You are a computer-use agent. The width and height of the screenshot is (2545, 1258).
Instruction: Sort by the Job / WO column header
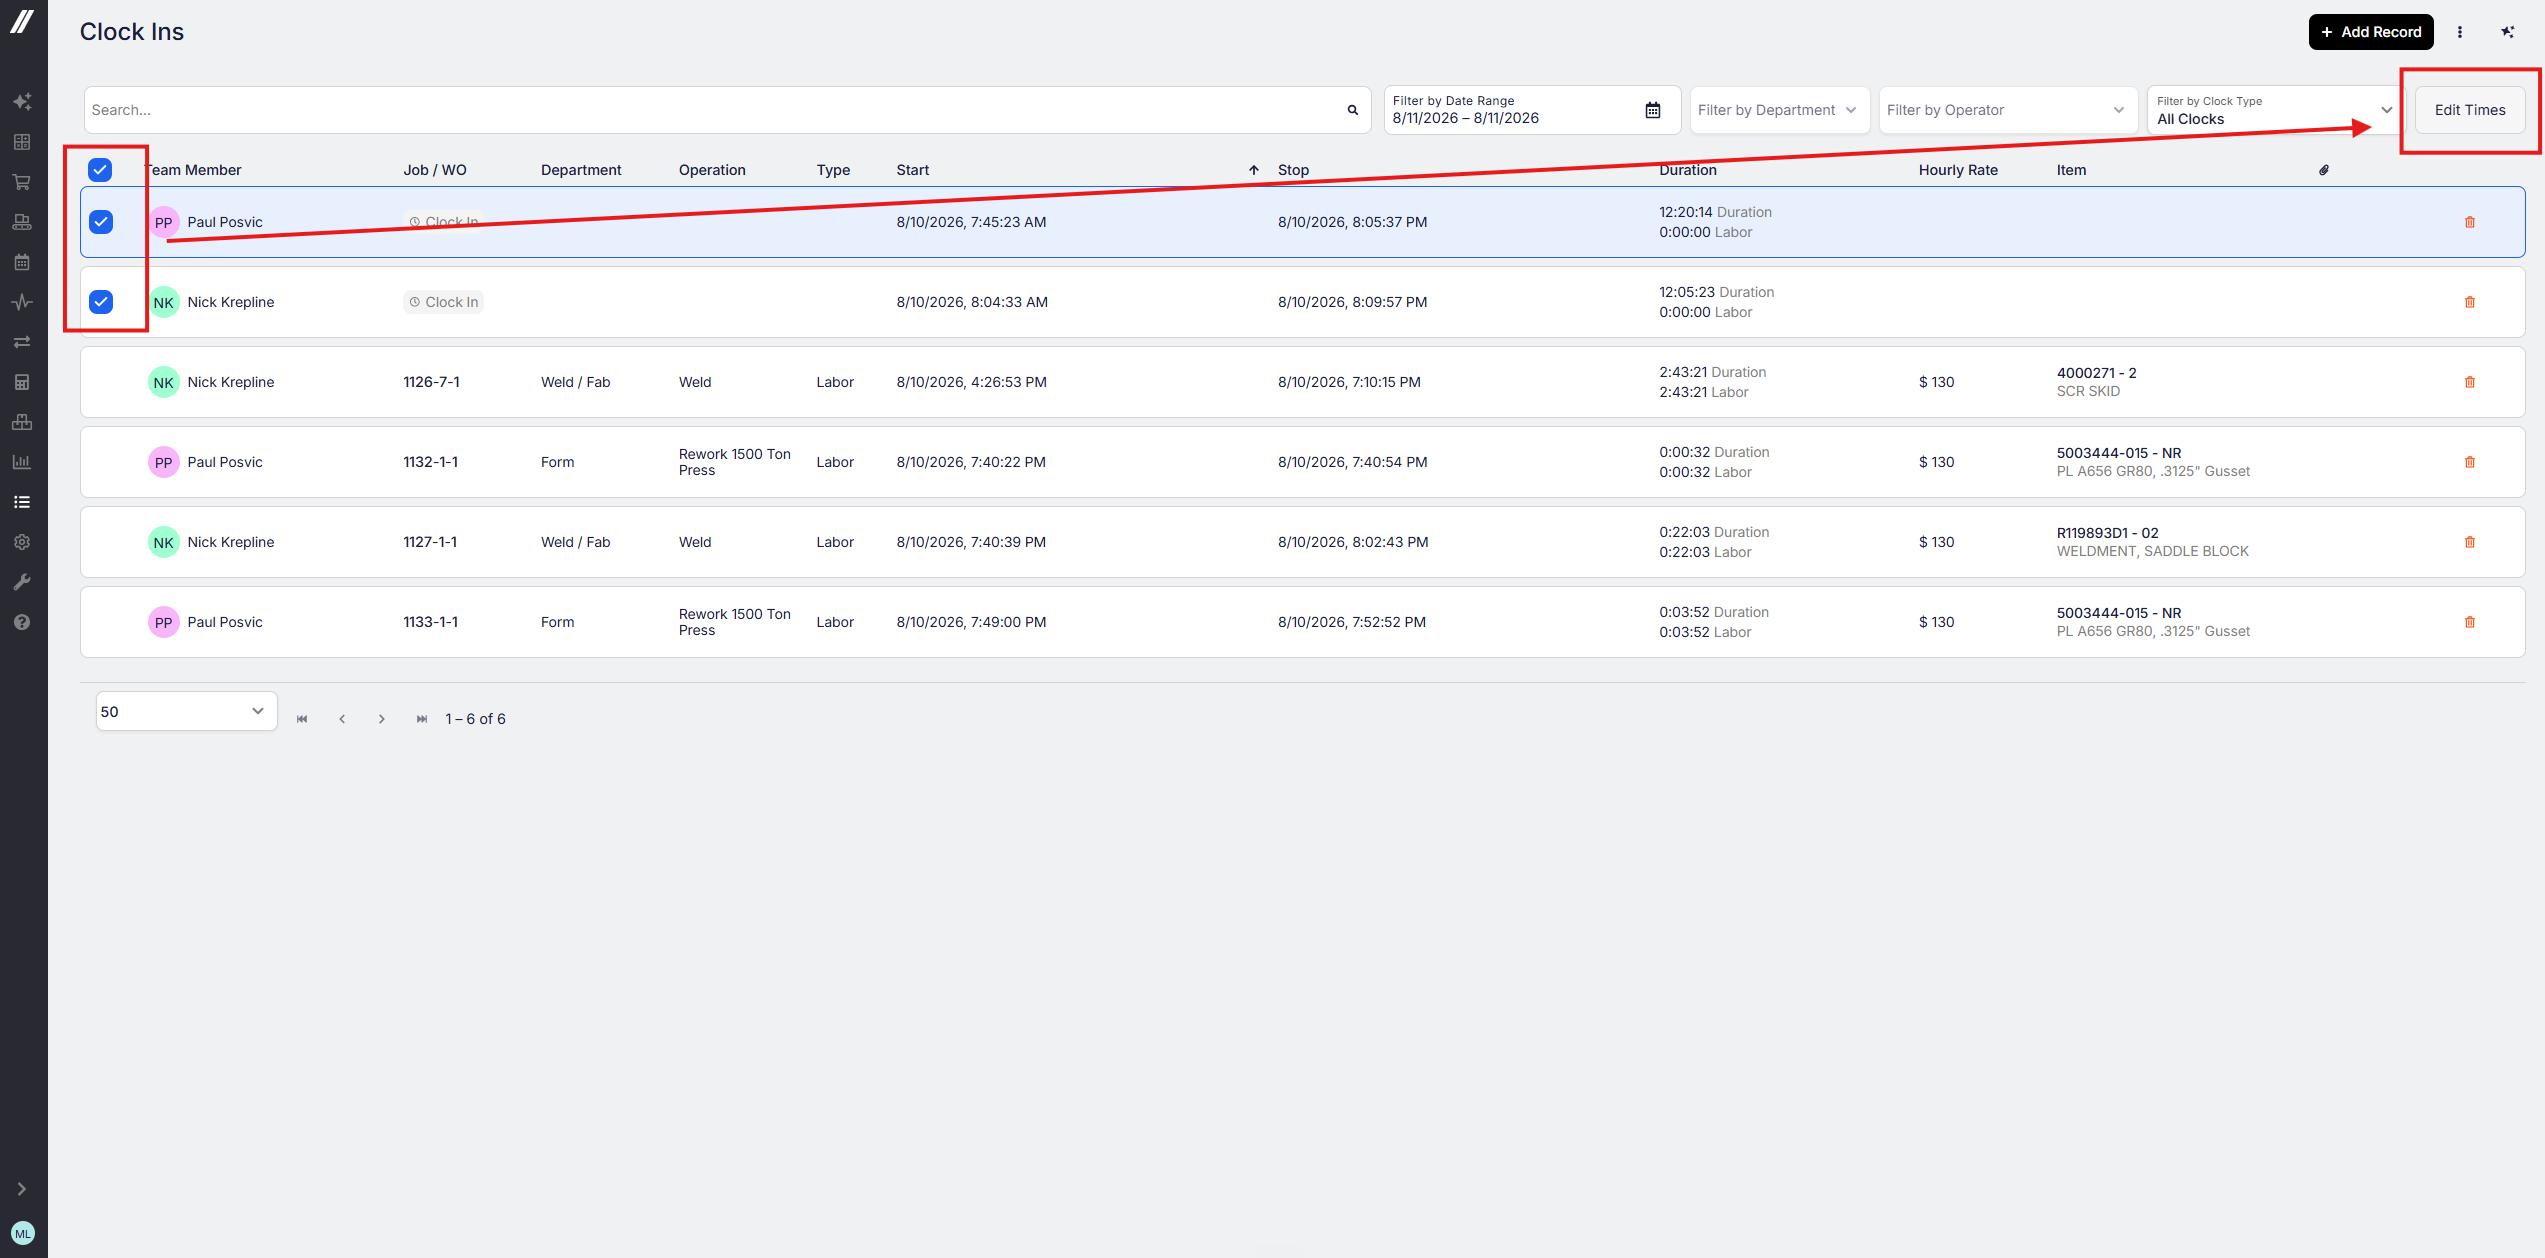point(435,170)
